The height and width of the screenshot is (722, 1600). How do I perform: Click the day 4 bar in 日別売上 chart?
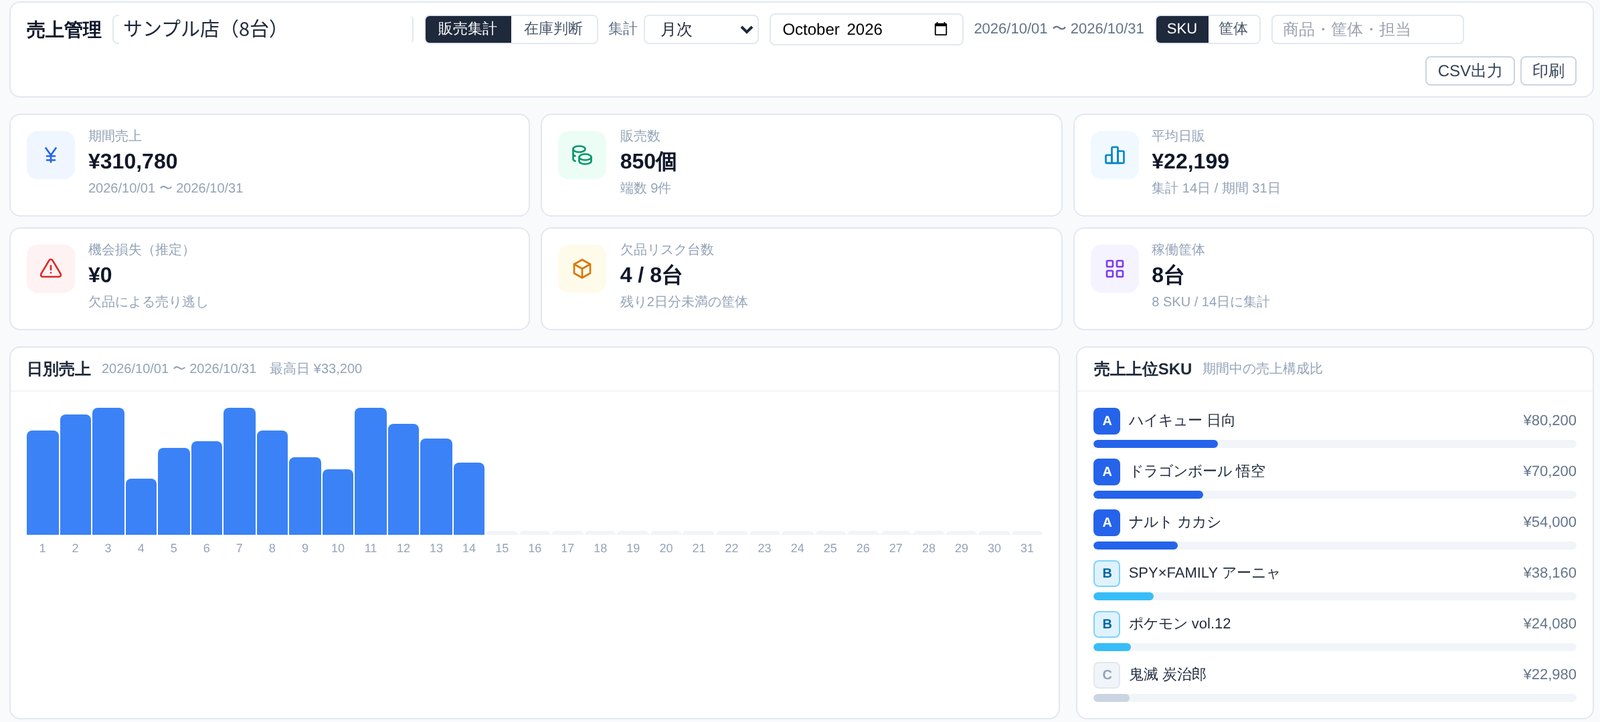pos(141,507)
